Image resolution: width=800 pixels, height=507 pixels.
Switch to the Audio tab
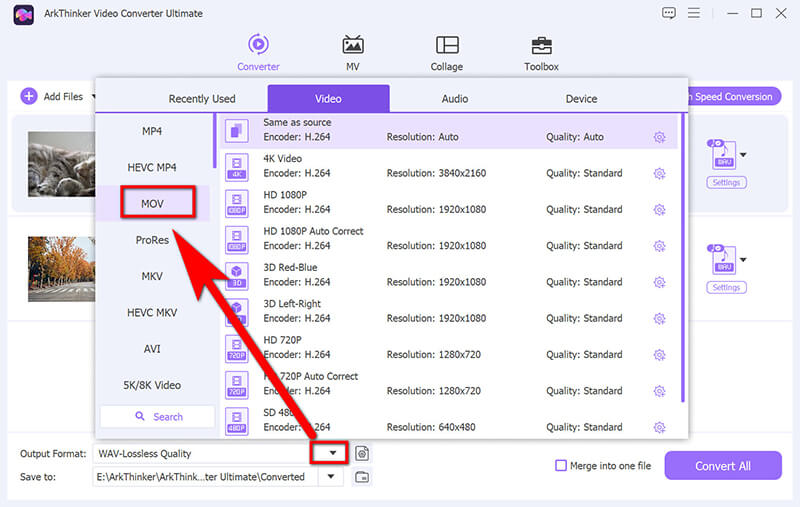(455, 98)
